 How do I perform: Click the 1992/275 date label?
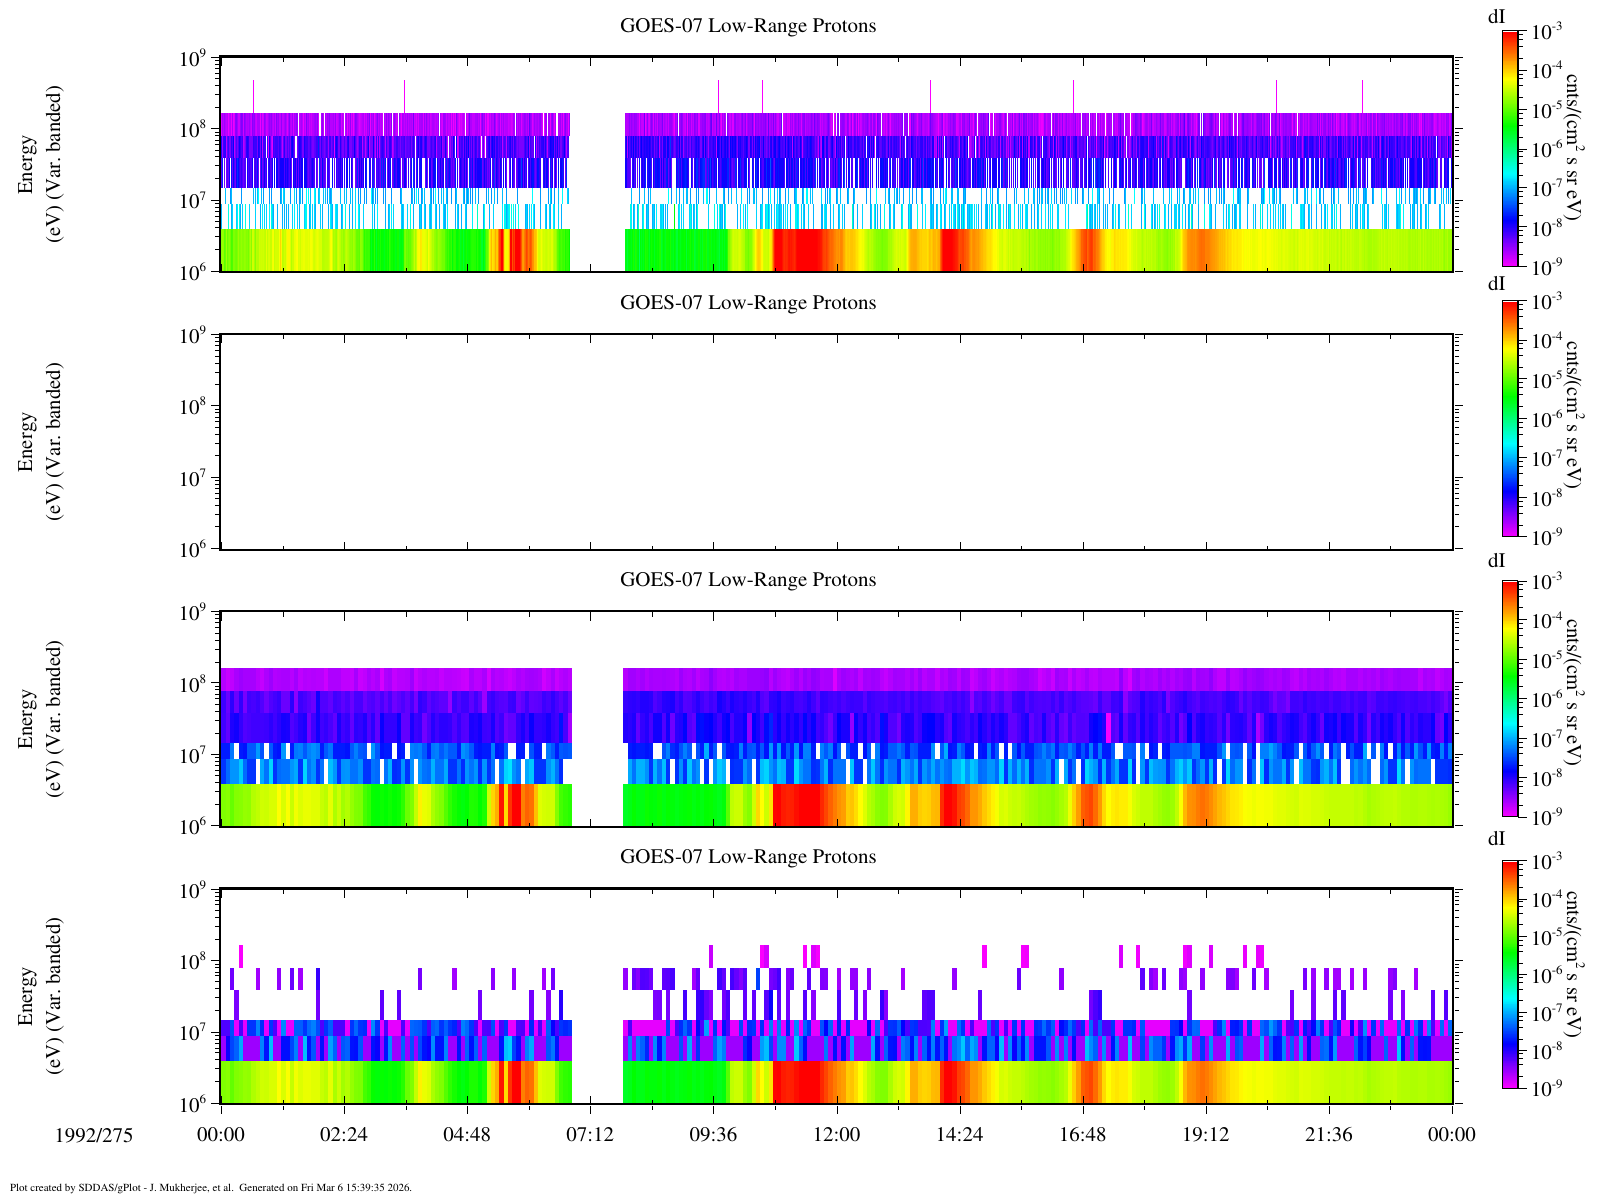point(94,1135)
